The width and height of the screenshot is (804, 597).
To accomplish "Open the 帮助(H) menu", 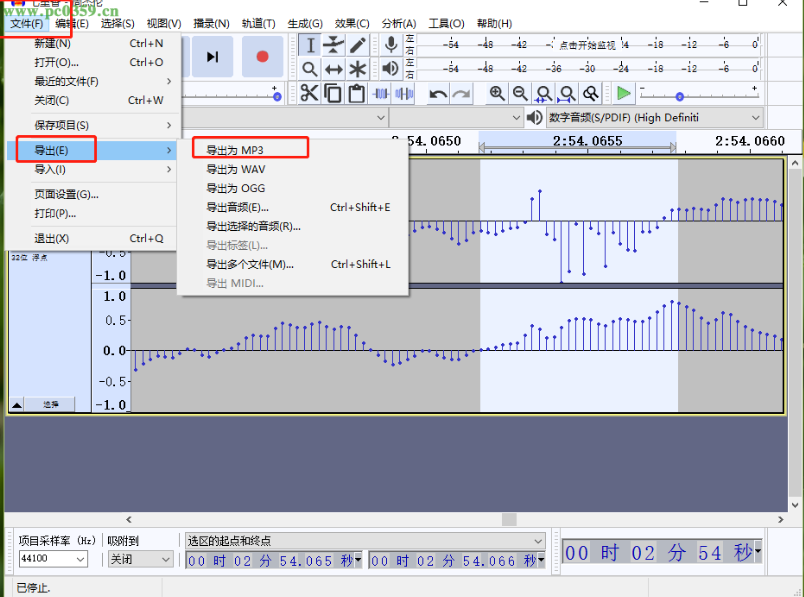I will click(494, 24).
